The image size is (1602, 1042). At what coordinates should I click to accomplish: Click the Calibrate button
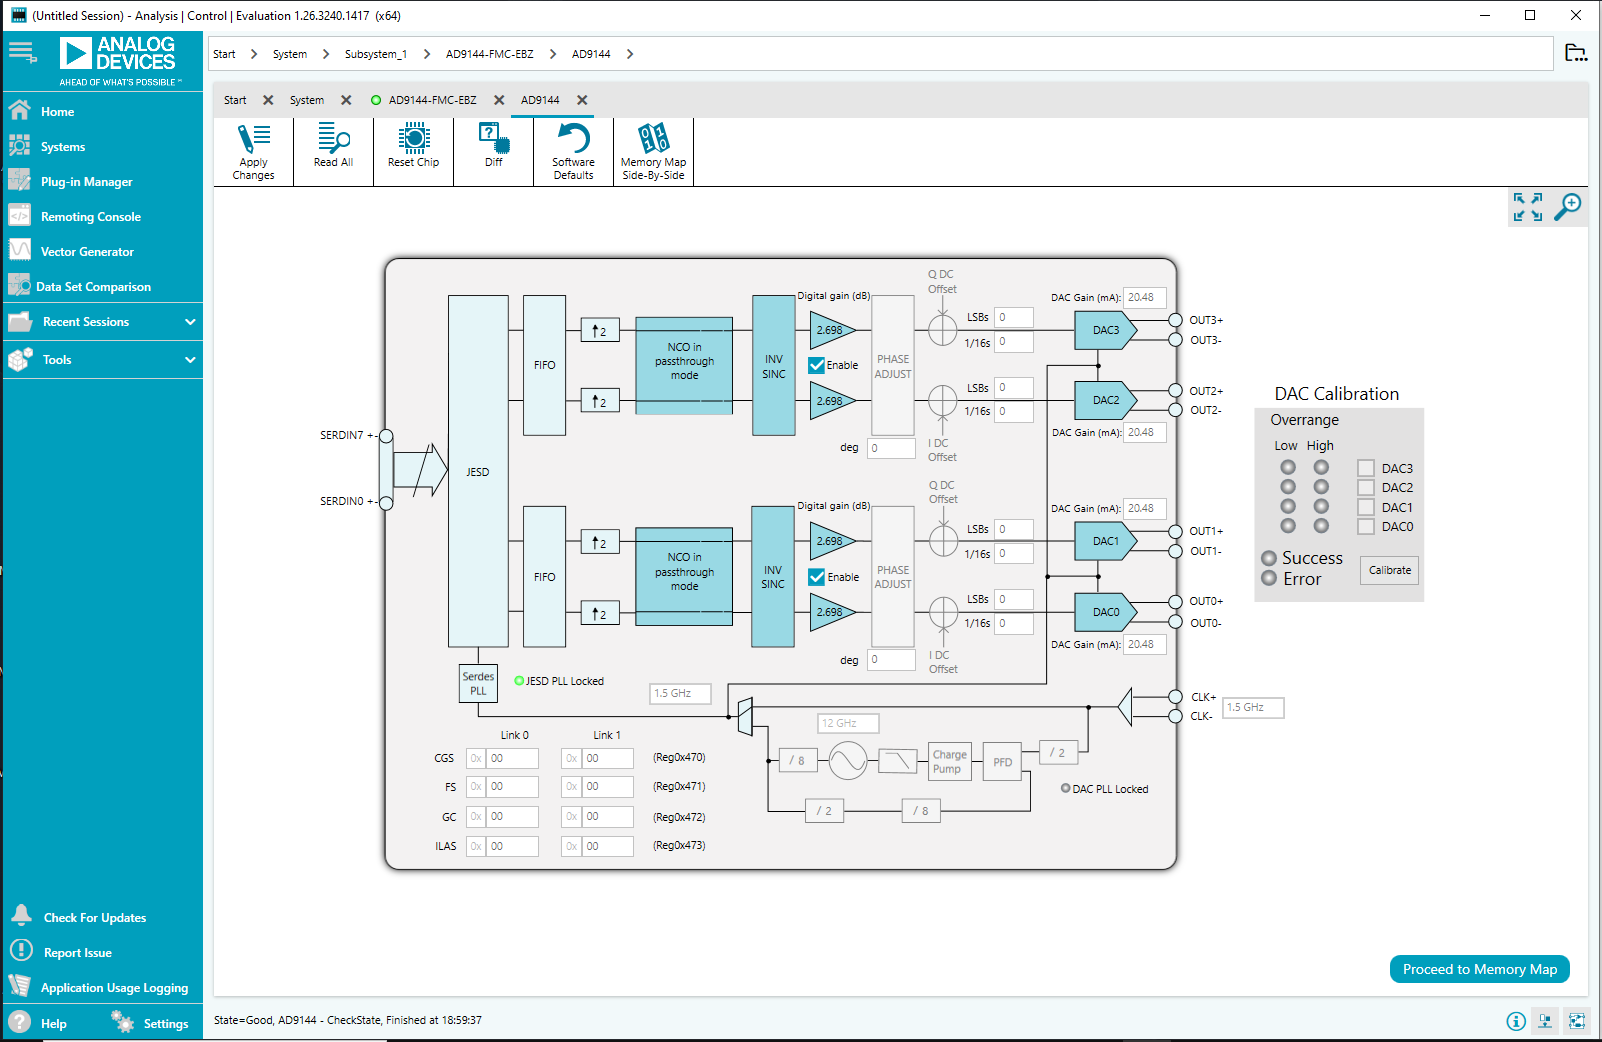(x=1389, y=570)
